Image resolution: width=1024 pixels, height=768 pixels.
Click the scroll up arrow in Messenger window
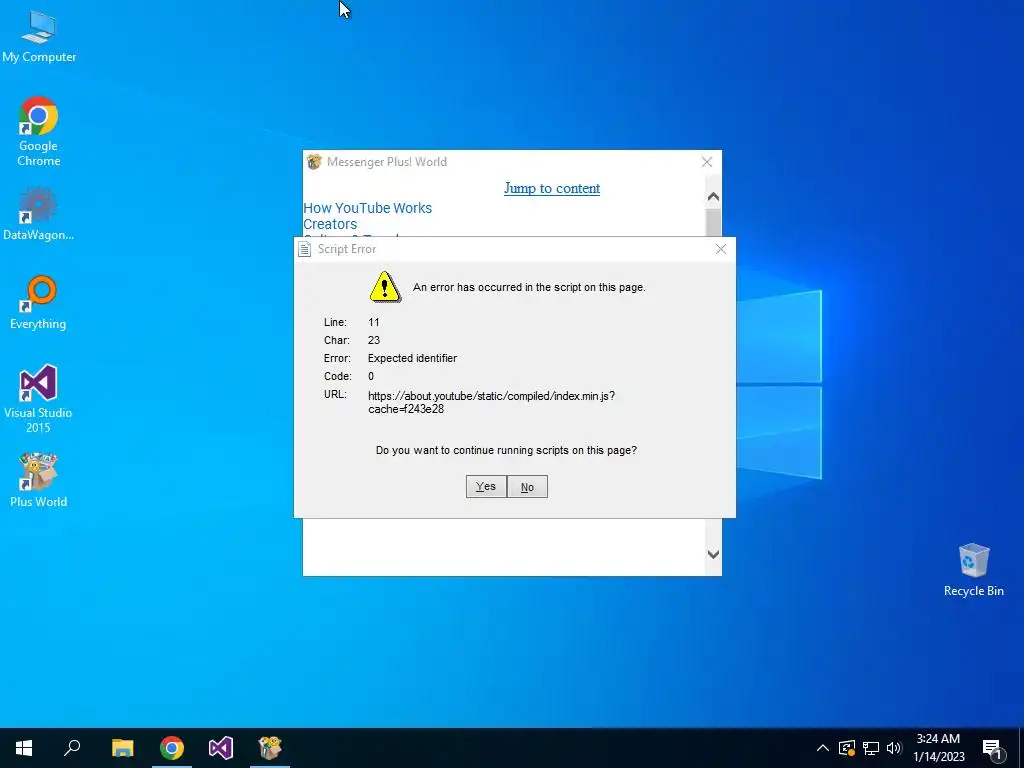(x=713, y=197)
